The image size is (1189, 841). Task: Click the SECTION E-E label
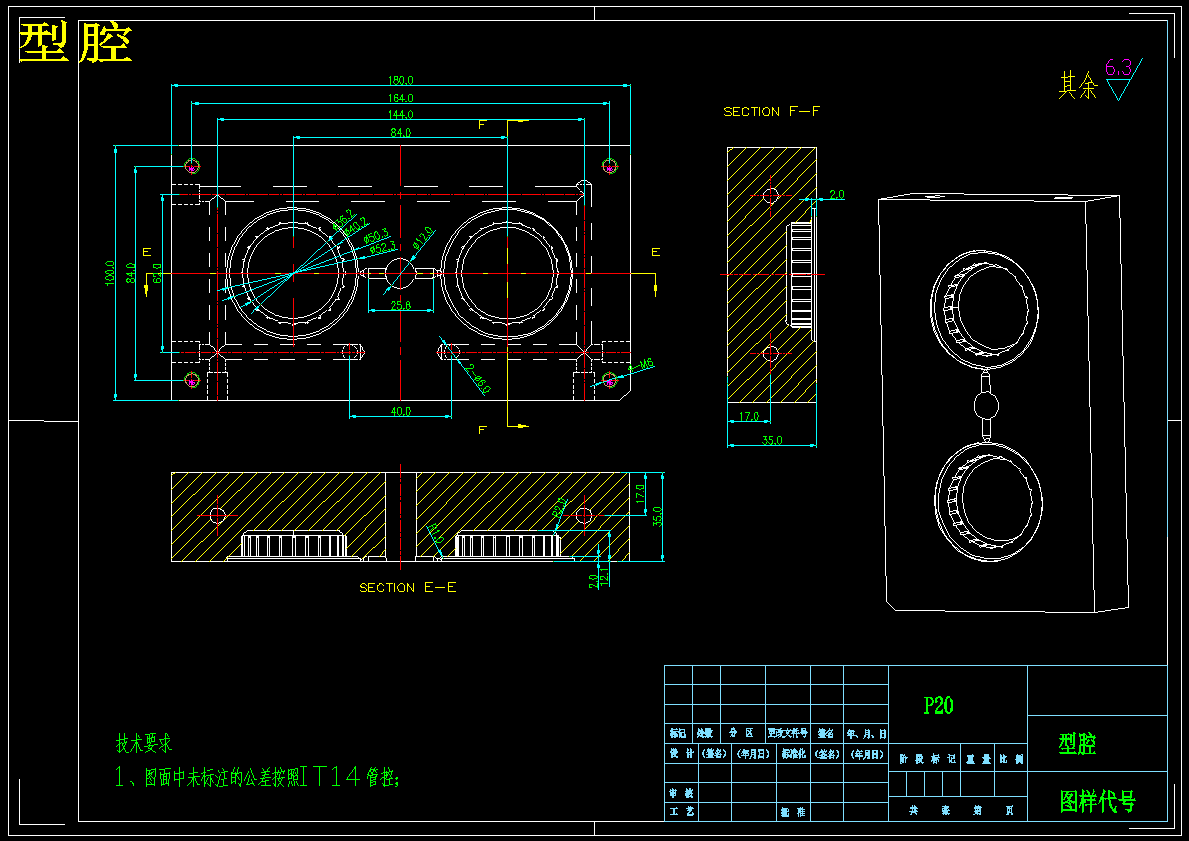[x=408, y=588]
